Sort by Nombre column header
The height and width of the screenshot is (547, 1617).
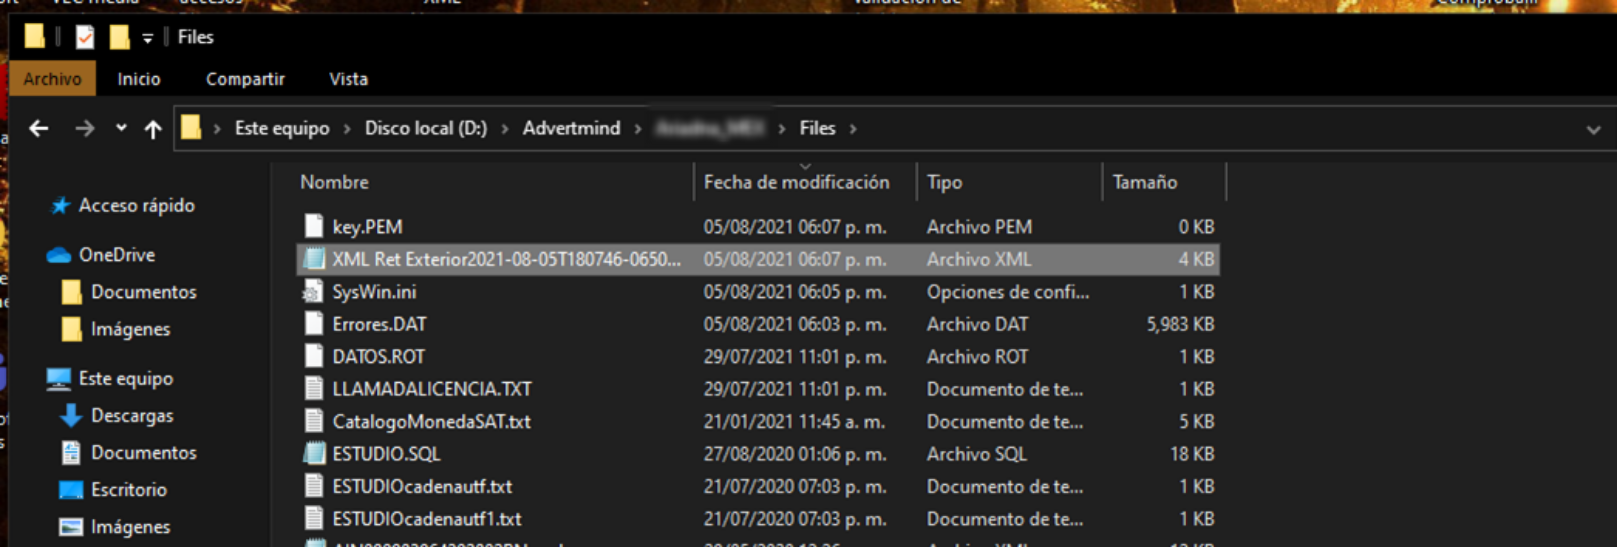(334, 182)
